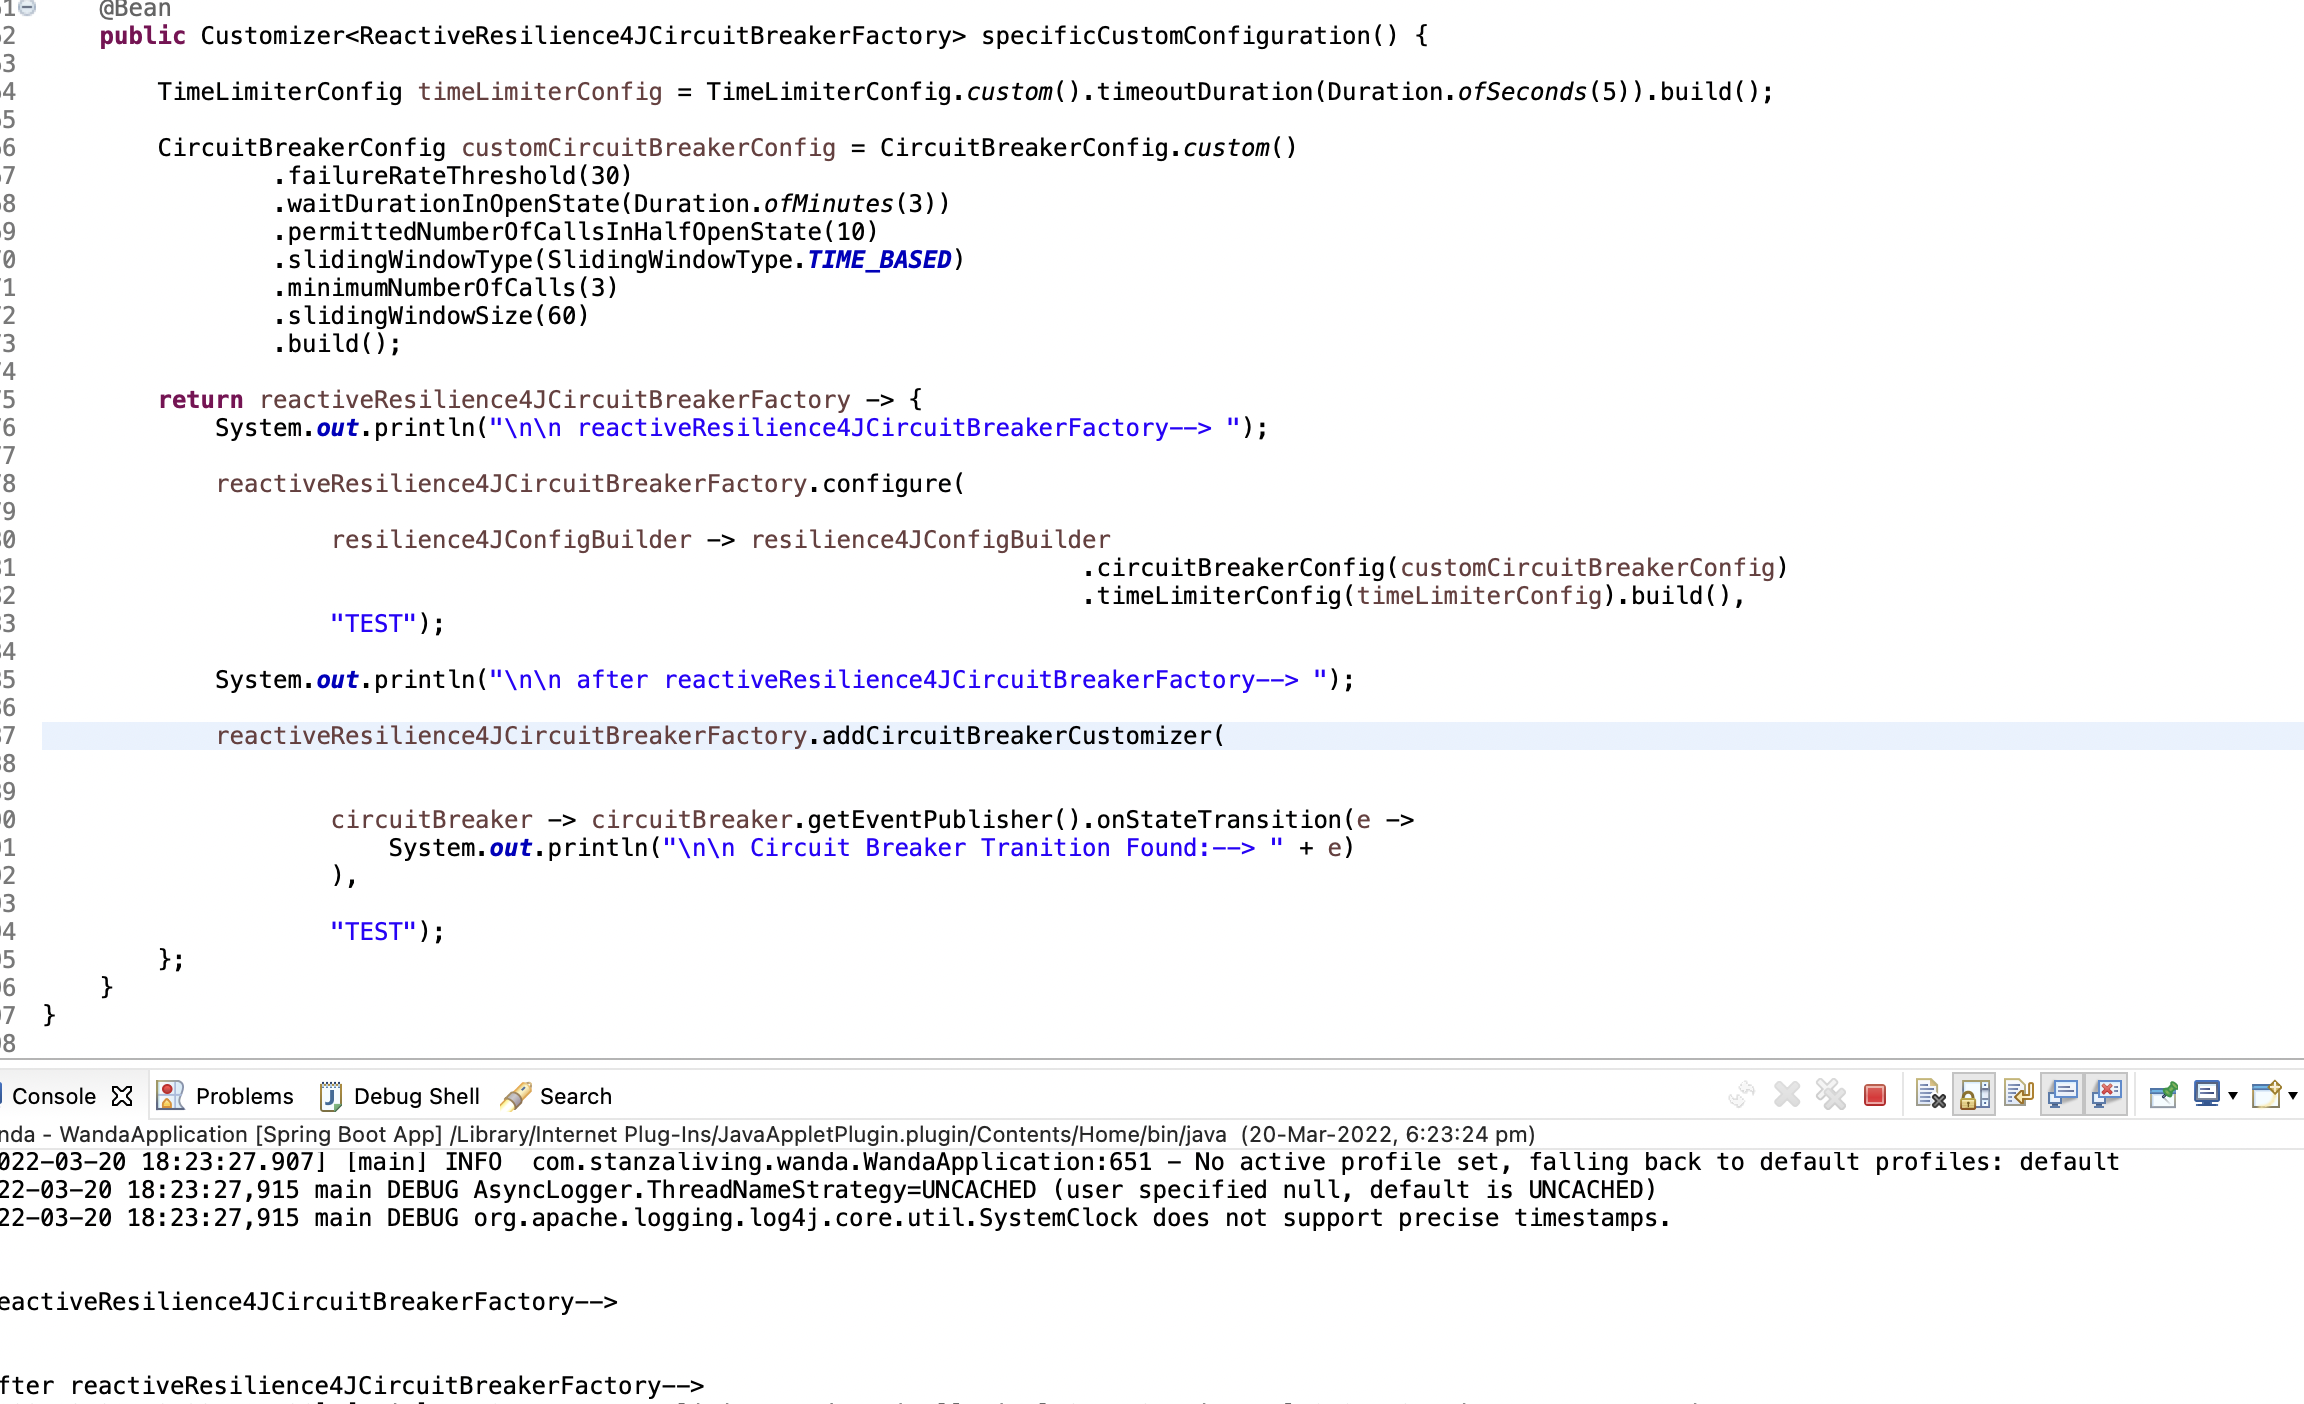Click the 'No active profile set' log line
Screen dimensions: 2304x1404
point(1060,1162)
